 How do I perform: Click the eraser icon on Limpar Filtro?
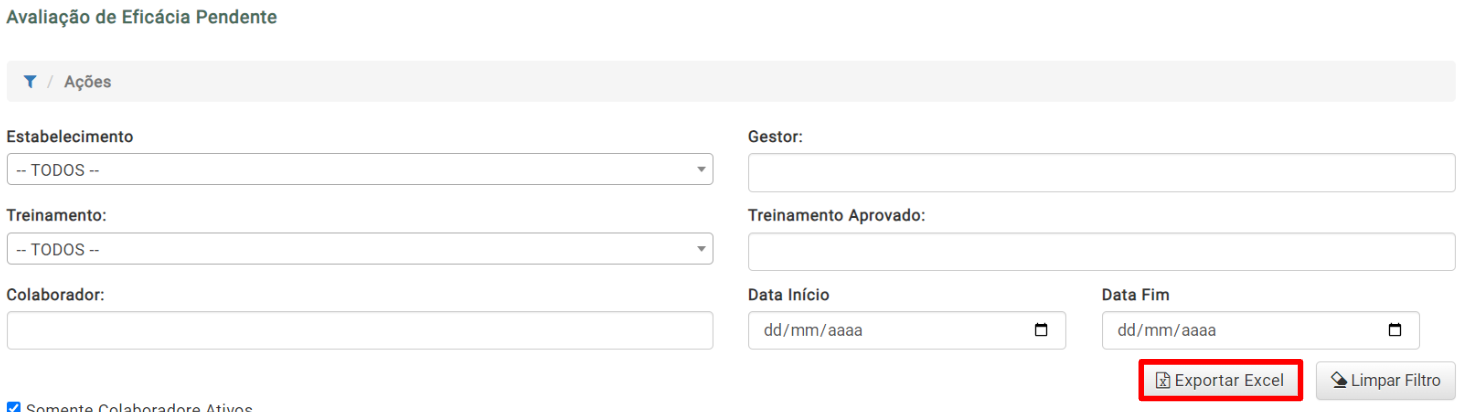point(1339,381)
